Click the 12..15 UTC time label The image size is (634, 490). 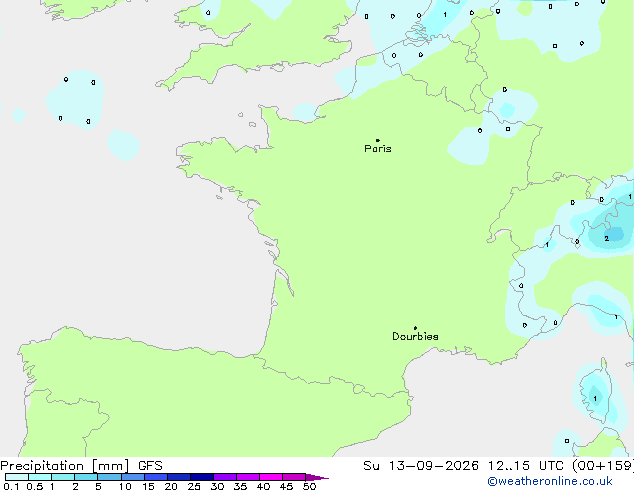point(509,466)
